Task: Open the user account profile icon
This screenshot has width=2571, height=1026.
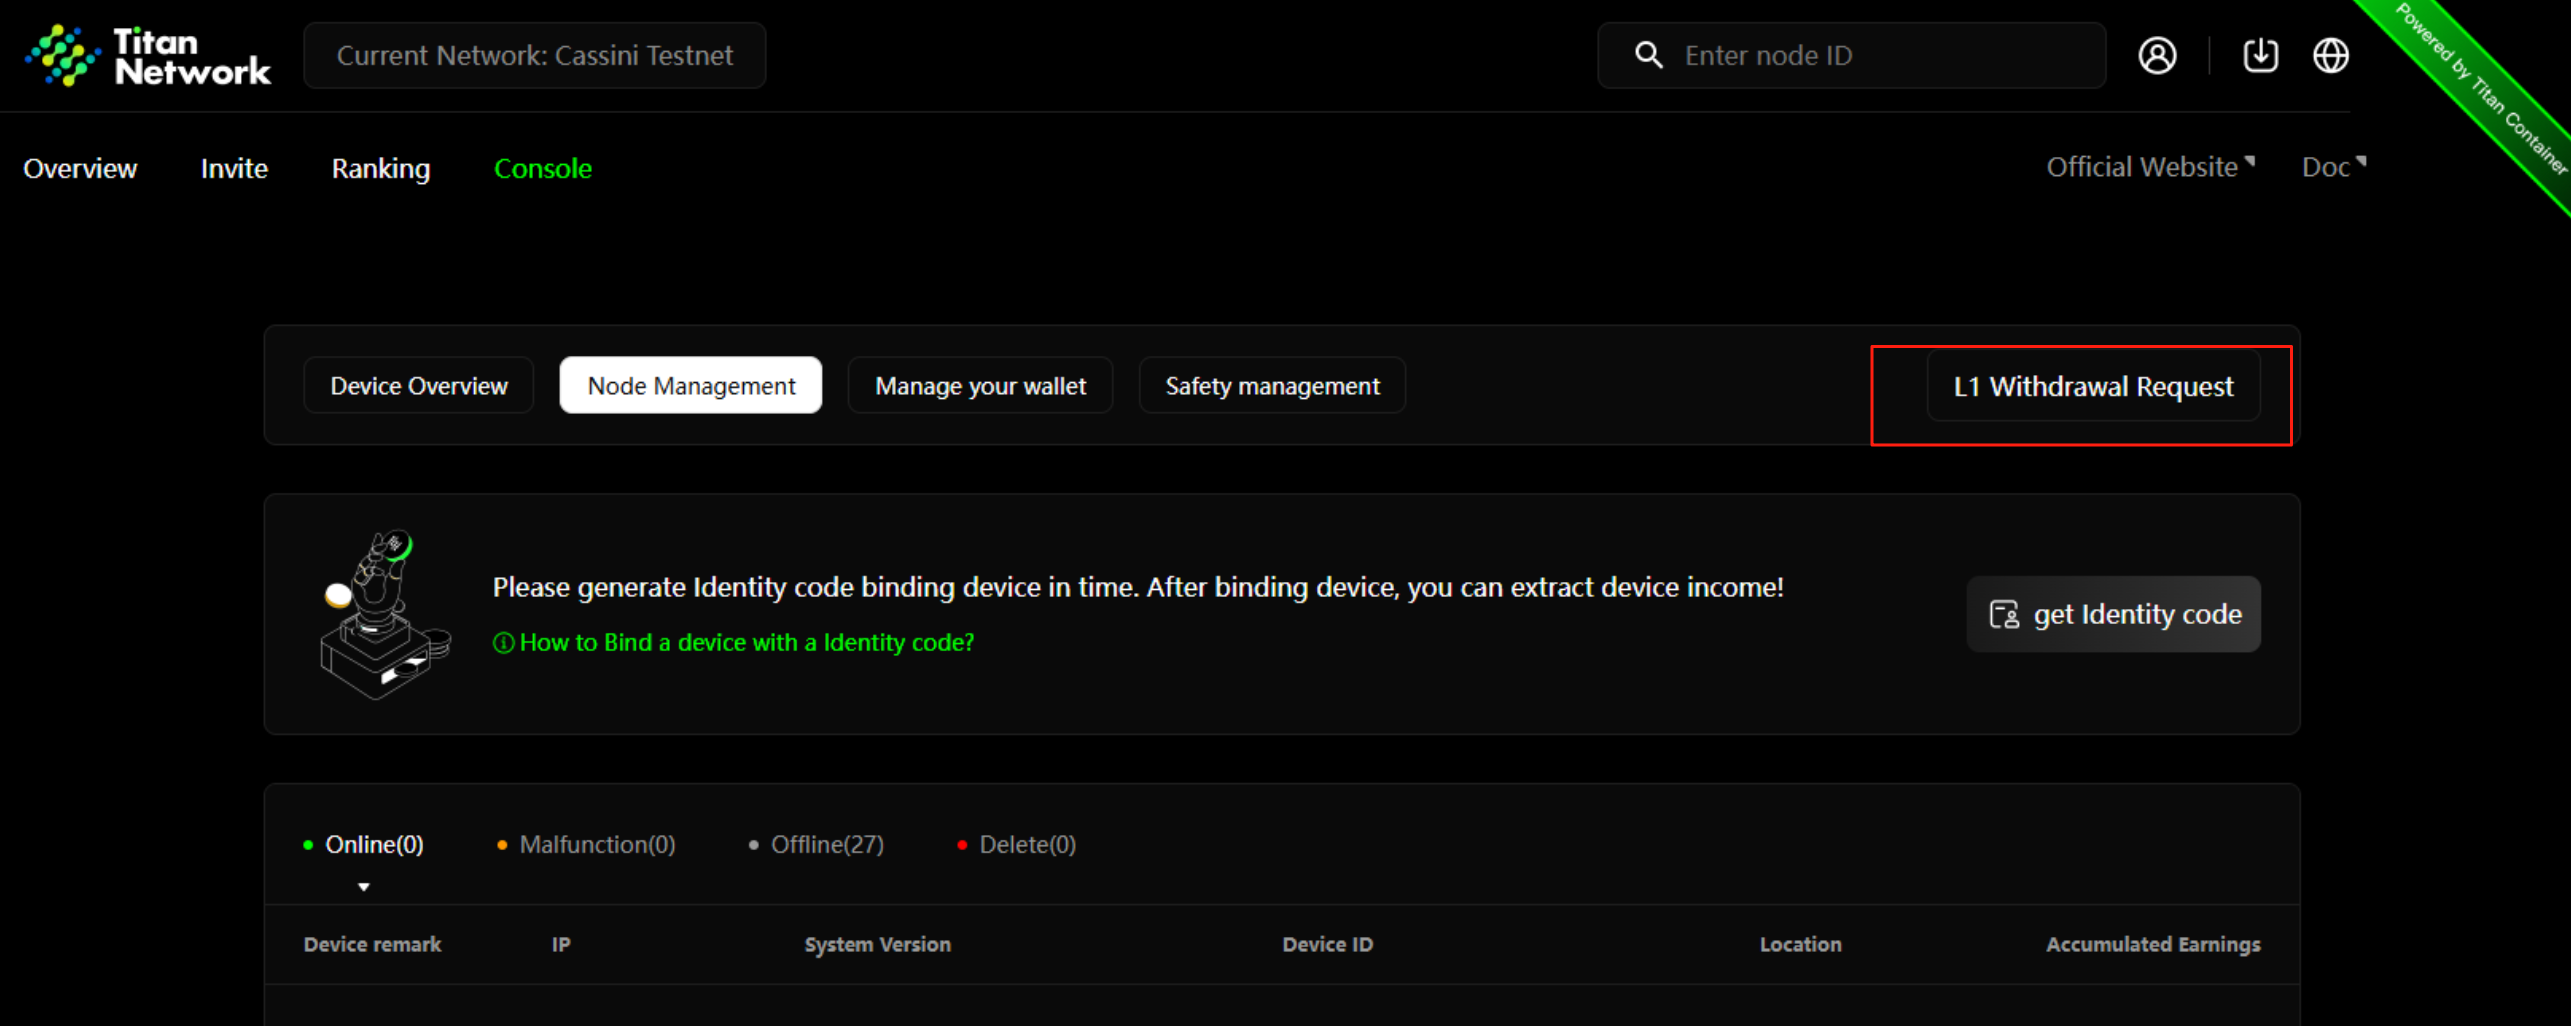Action: tap(2157, 56)
